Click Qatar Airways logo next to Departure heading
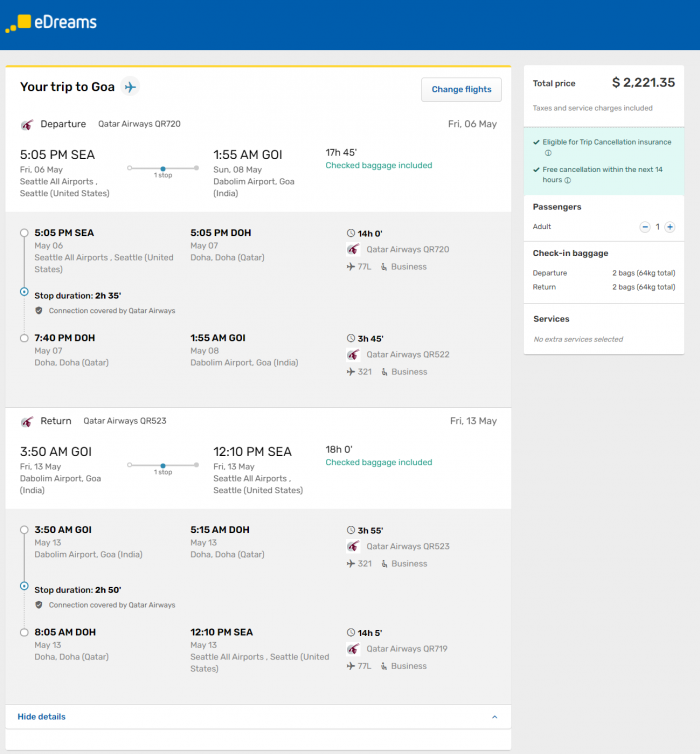 click(27, 125)
